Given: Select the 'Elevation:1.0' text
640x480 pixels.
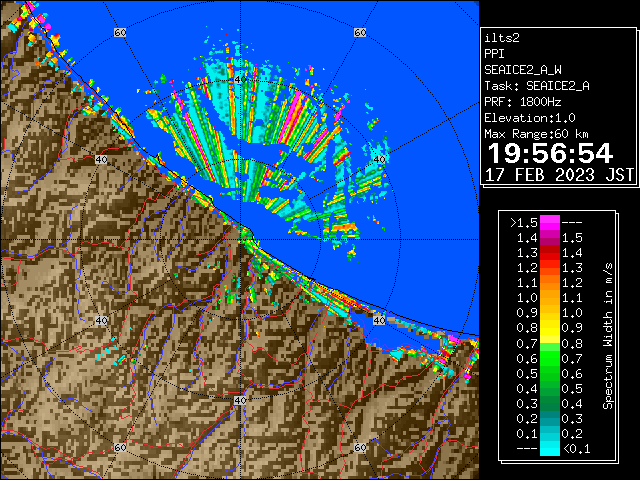Looking at the screenshot, I should click(x=530, y=118).
